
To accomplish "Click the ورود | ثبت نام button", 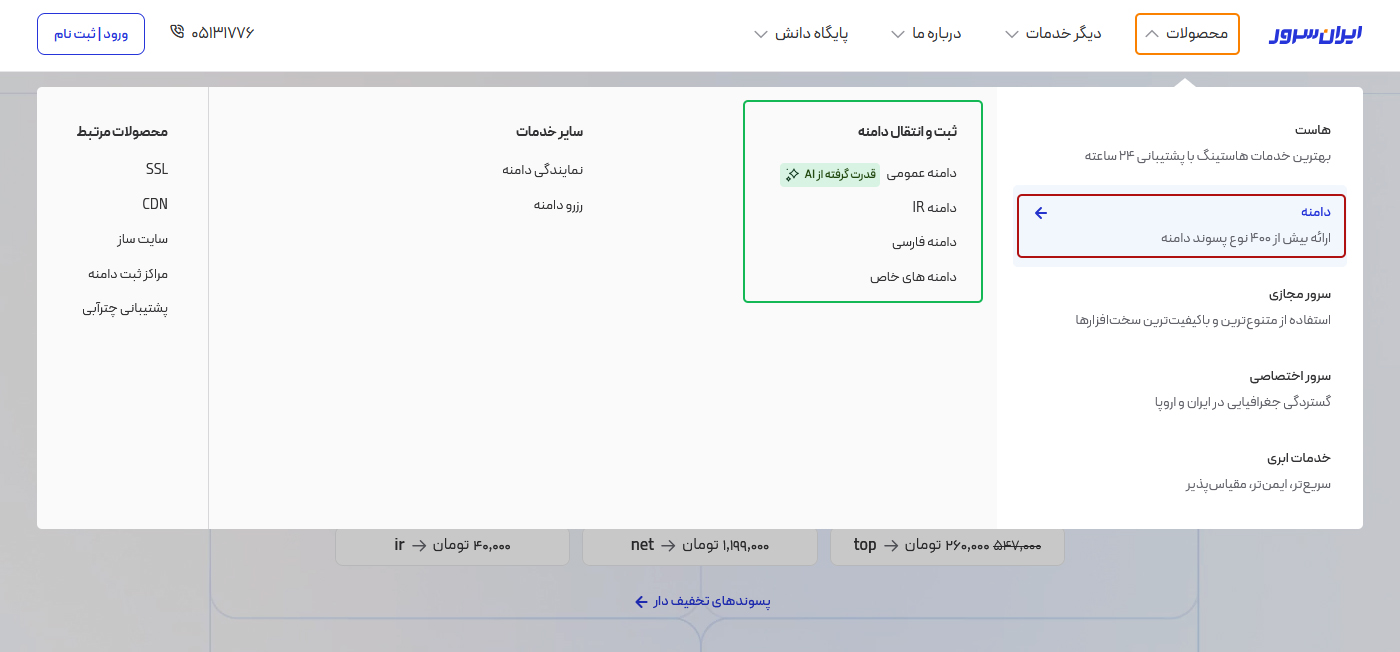I will click(x=91, y=34).
